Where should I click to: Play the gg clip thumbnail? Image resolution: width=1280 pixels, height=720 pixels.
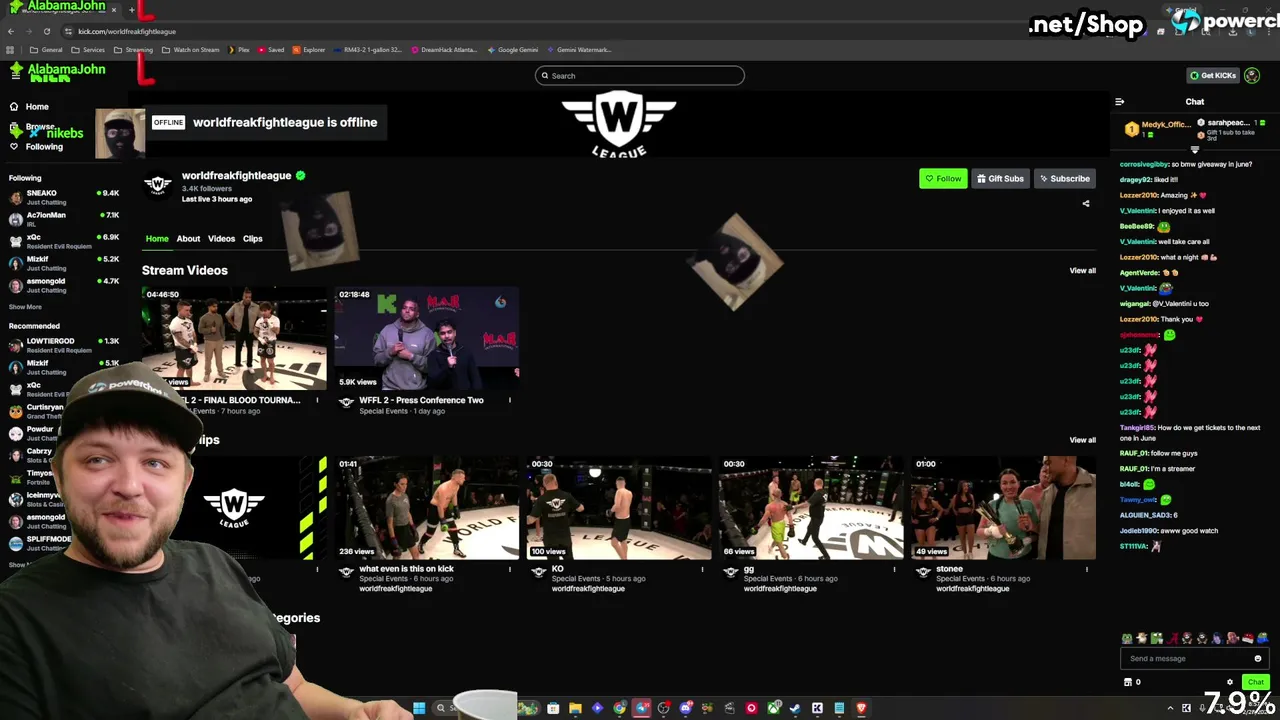pos(811,509)
